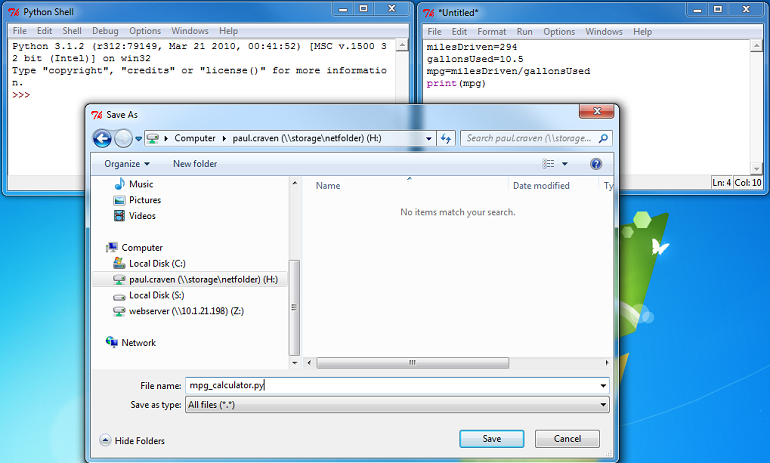Open Run menu in Untitled editor
Image resolution: width=770 pixels, height=463 pixels.
526,31
